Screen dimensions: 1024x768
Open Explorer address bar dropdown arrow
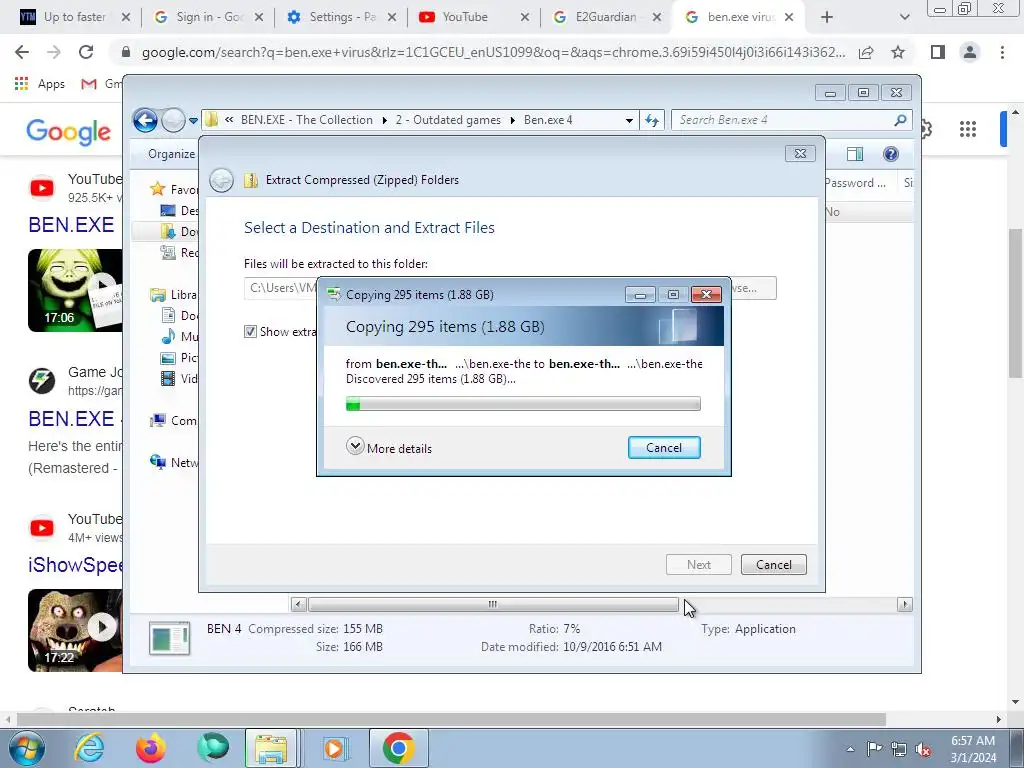tap(629, 120)
